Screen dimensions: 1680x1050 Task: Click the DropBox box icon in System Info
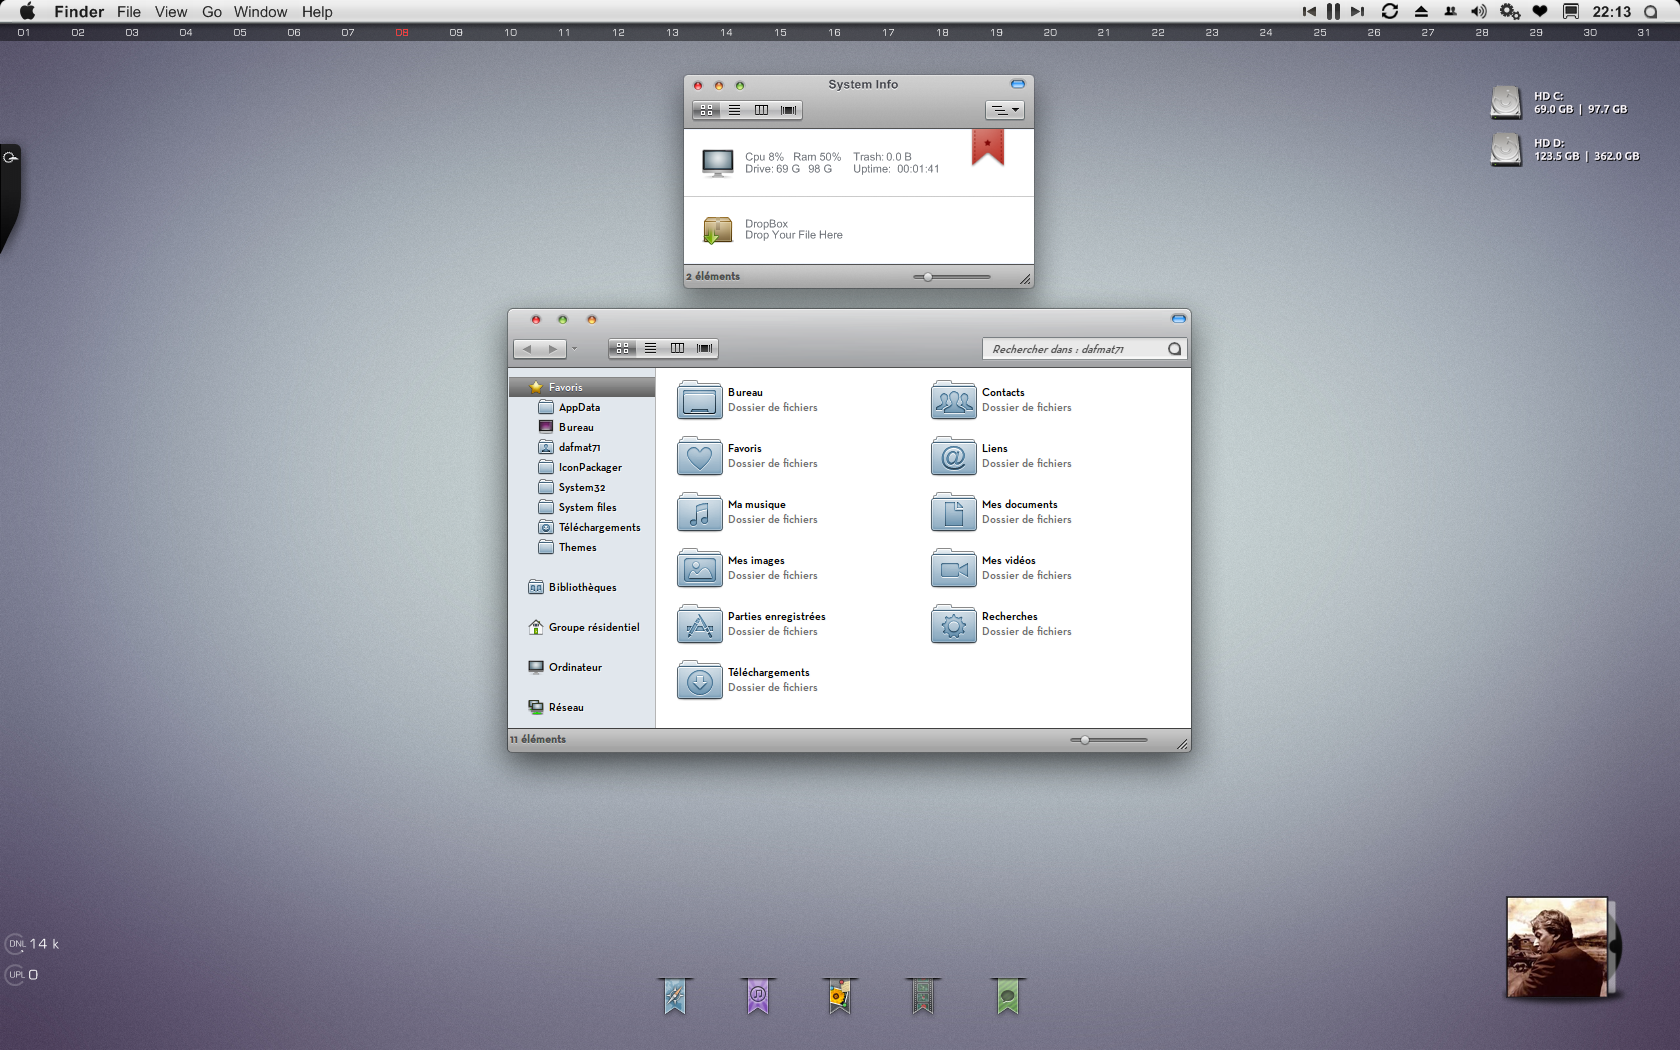[x=717, y=230]
